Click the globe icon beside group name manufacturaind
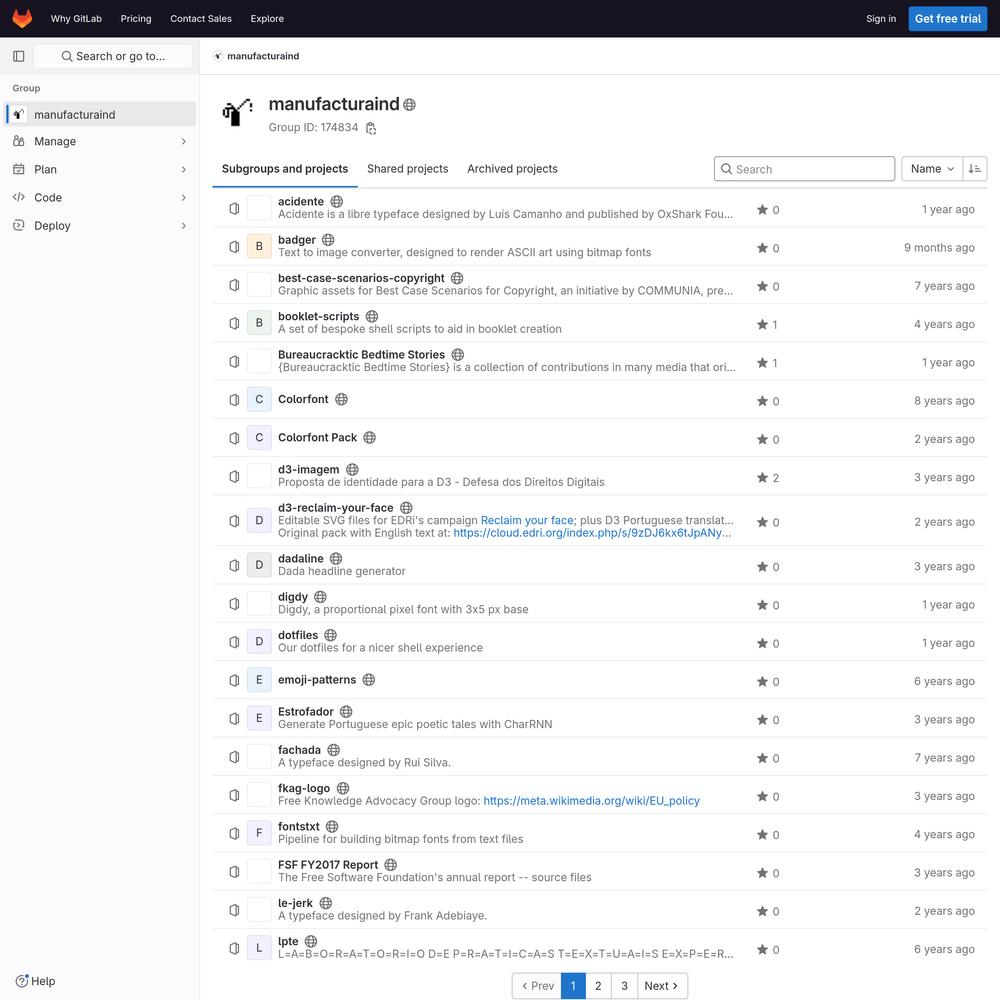1000x1000 pixels. pyautogui.click(x=409, y=105)
